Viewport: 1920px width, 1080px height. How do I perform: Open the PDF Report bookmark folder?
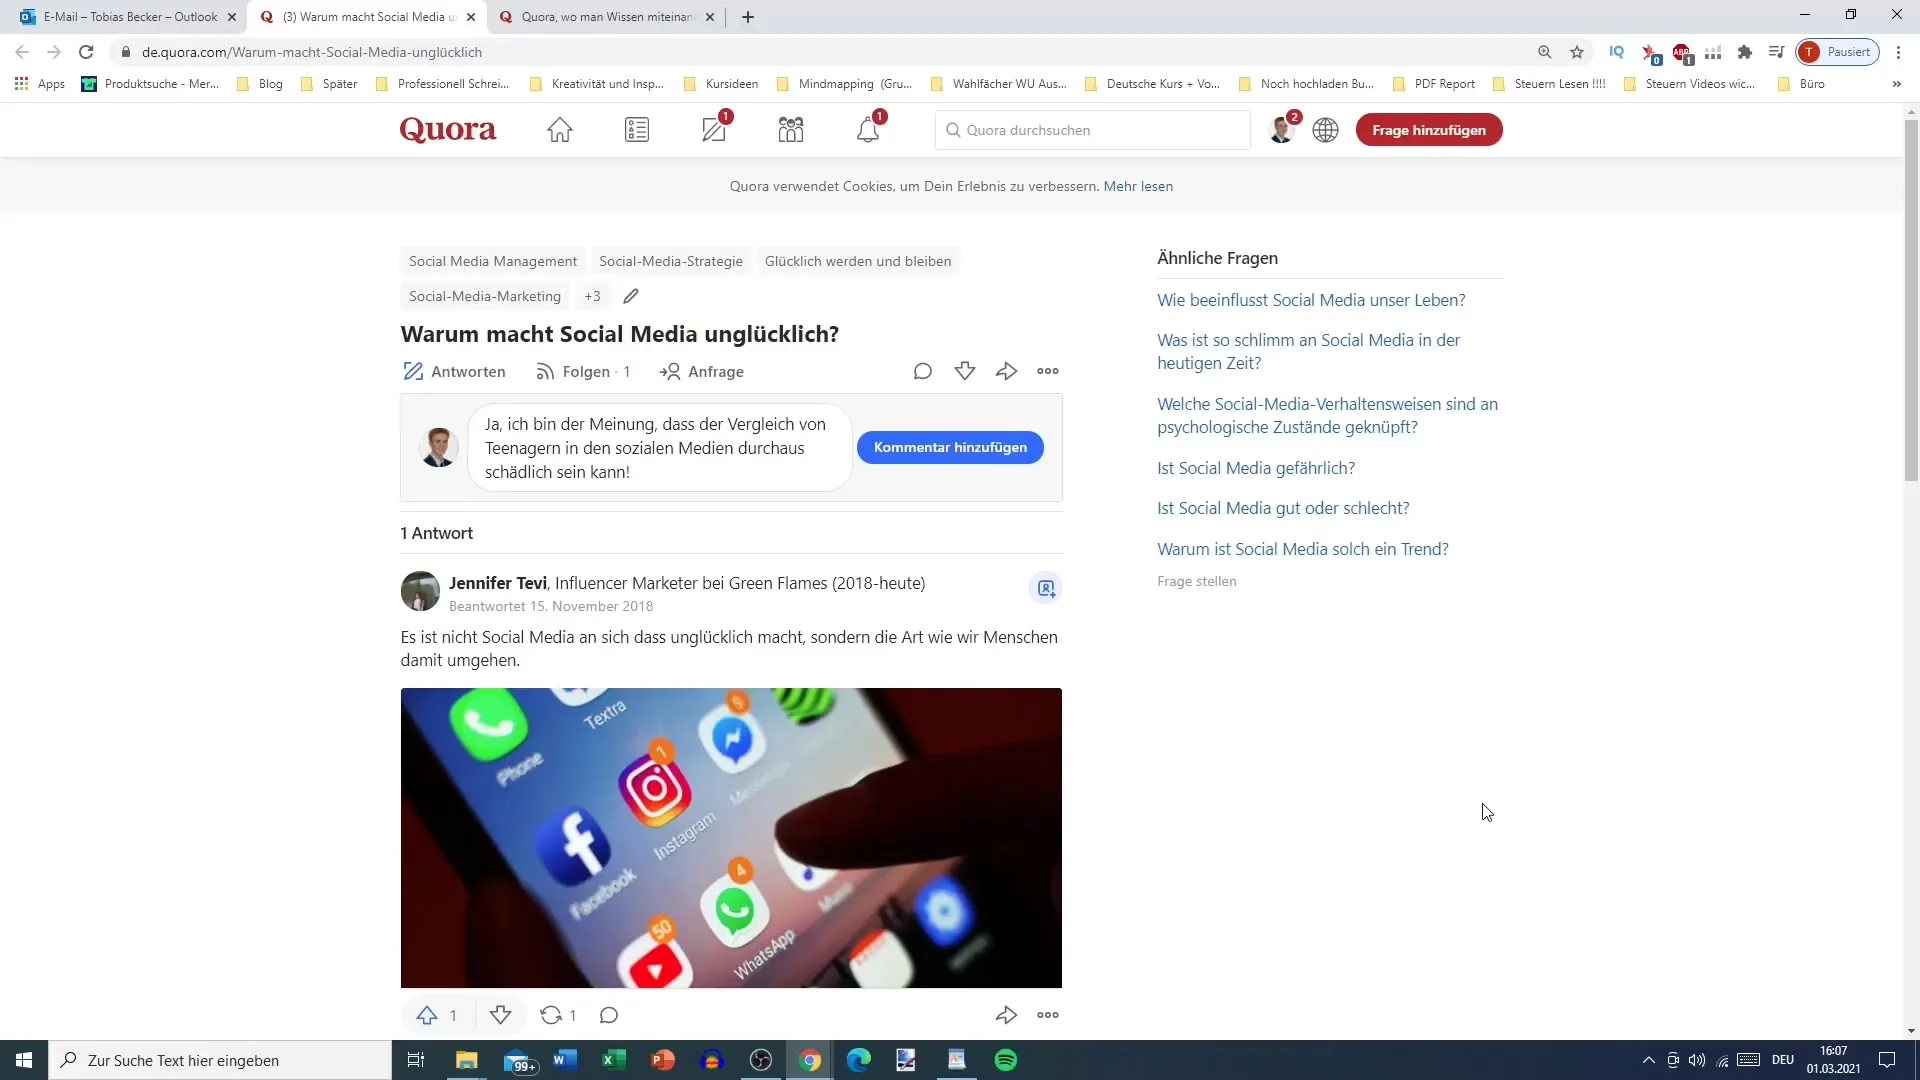(1434, 84)
